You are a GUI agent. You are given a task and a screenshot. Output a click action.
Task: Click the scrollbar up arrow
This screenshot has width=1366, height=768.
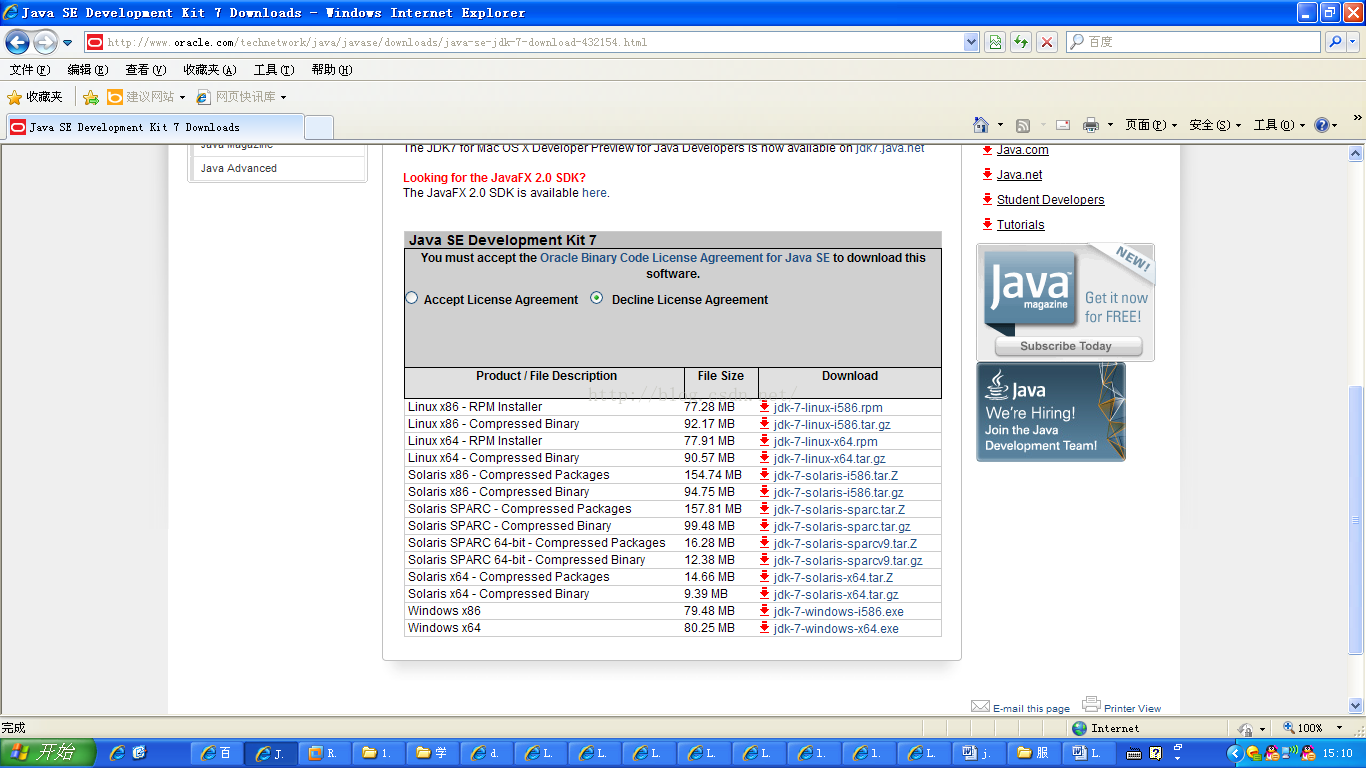pyautogui.click(x=1356, y=154)
